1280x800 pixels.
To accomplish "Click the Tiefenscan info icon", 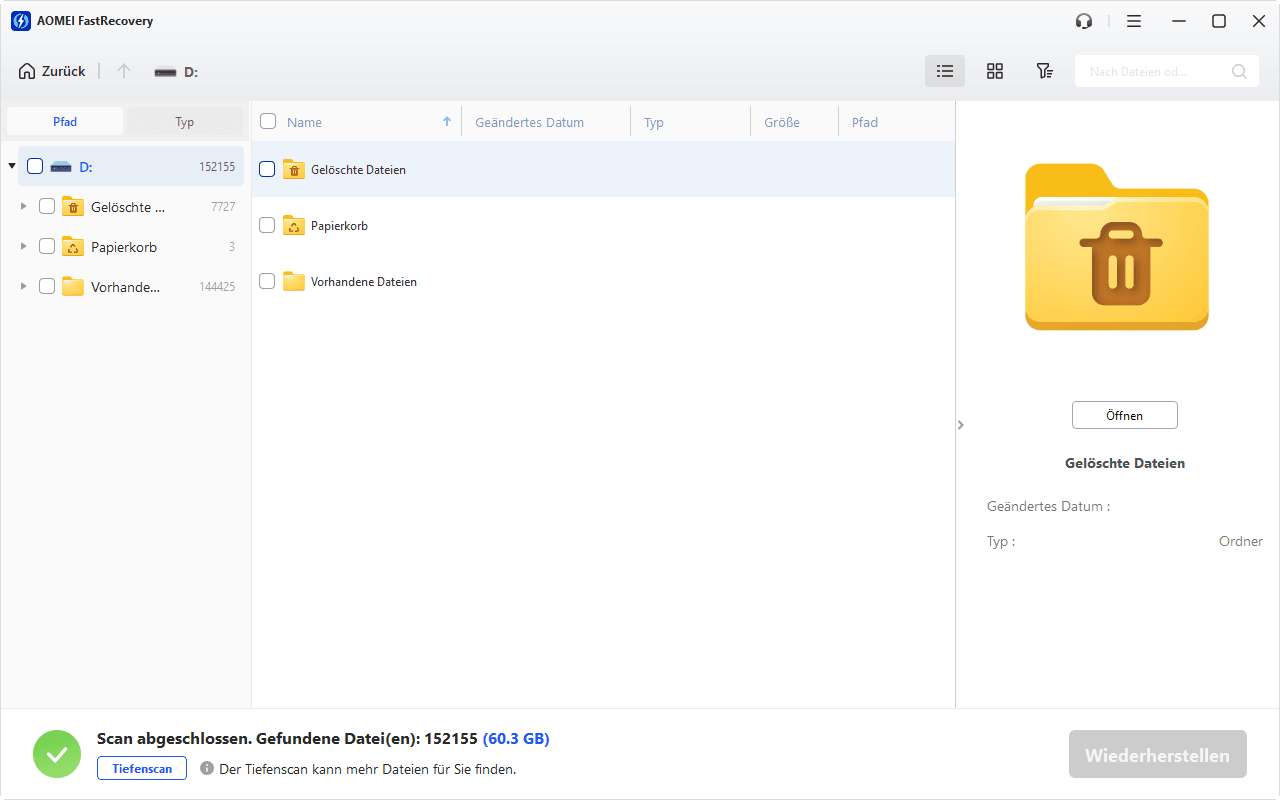I will 207,769.
